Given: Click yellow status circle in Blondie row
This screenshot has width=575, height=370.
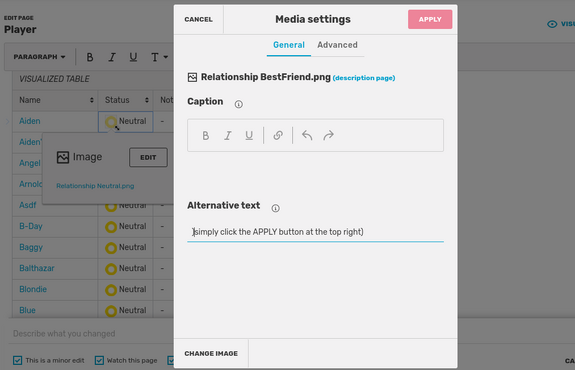Looking at the screenshot, I should point(111,290).
